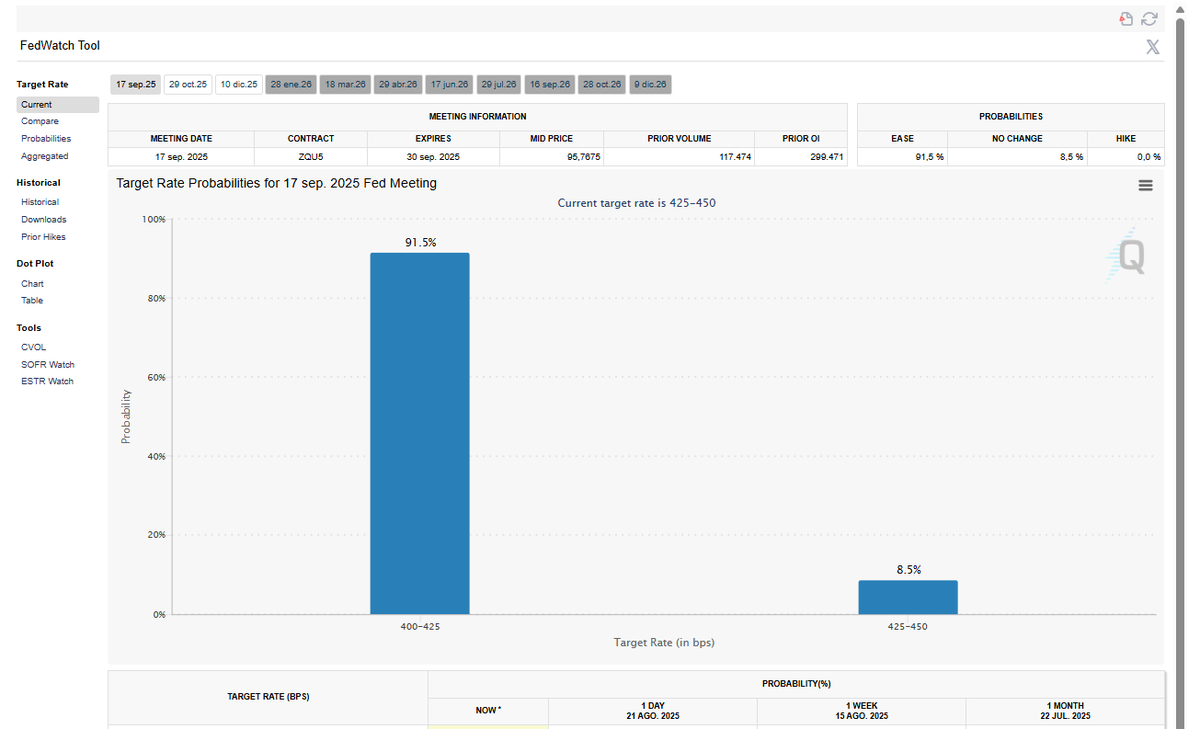Select the 29 oct.25 meeting tab
The height and width of the screenshot is (729, 1200).
[188, 85]
